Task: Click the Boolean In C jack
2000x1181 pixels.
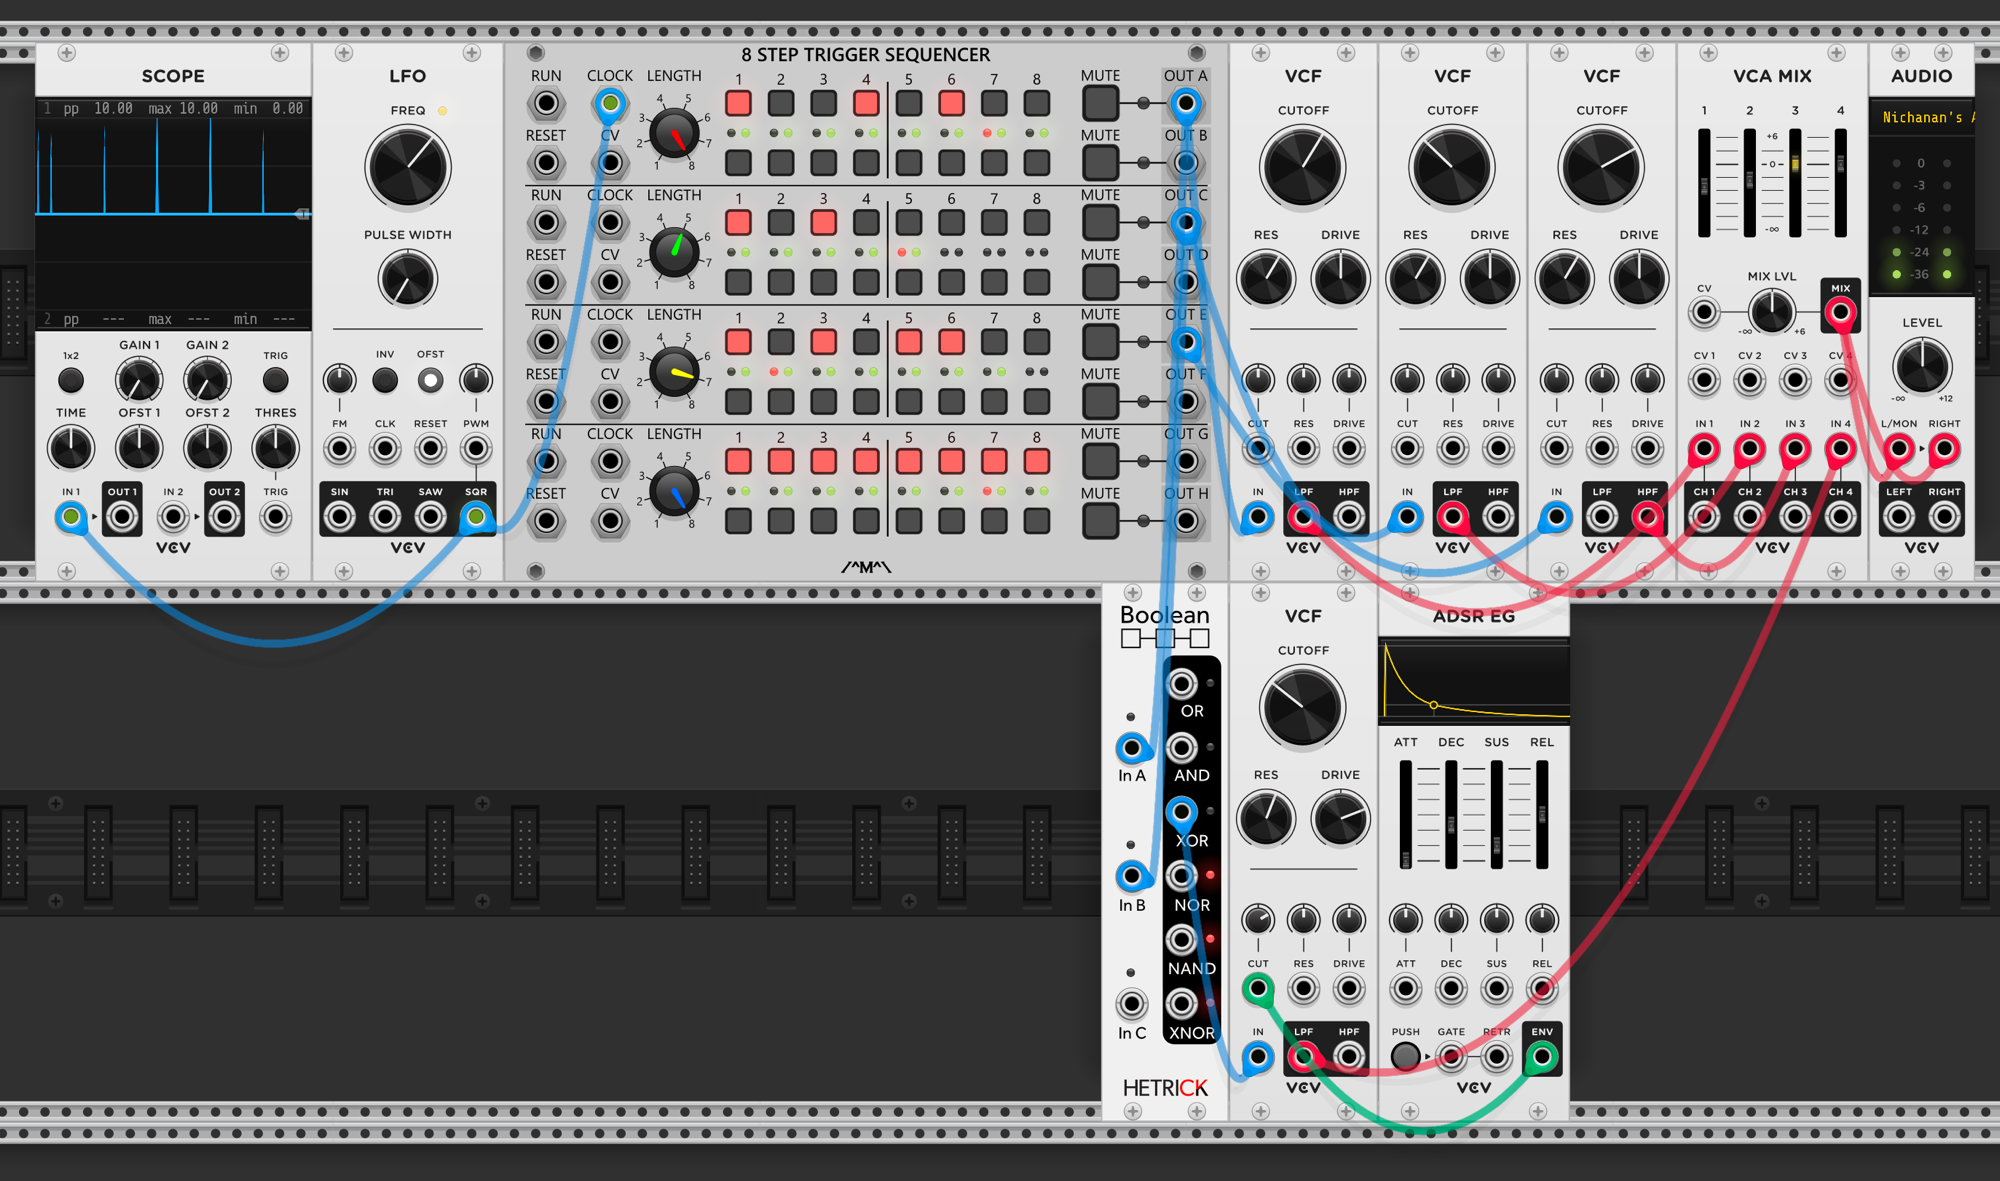Action: [x=1131, y=1004]
